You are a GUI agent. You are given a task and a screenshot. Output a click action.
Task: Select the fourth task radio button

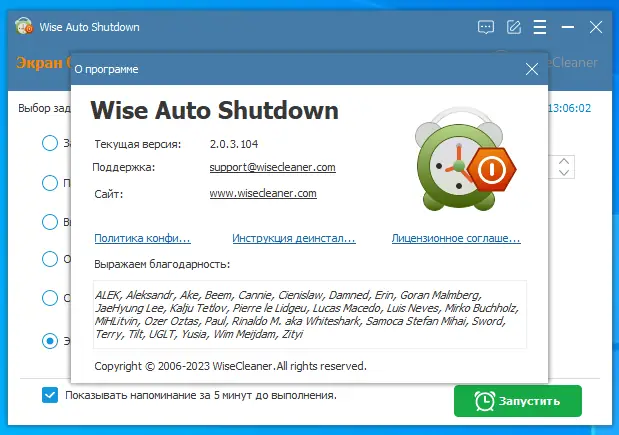click(x=50, y=259)
